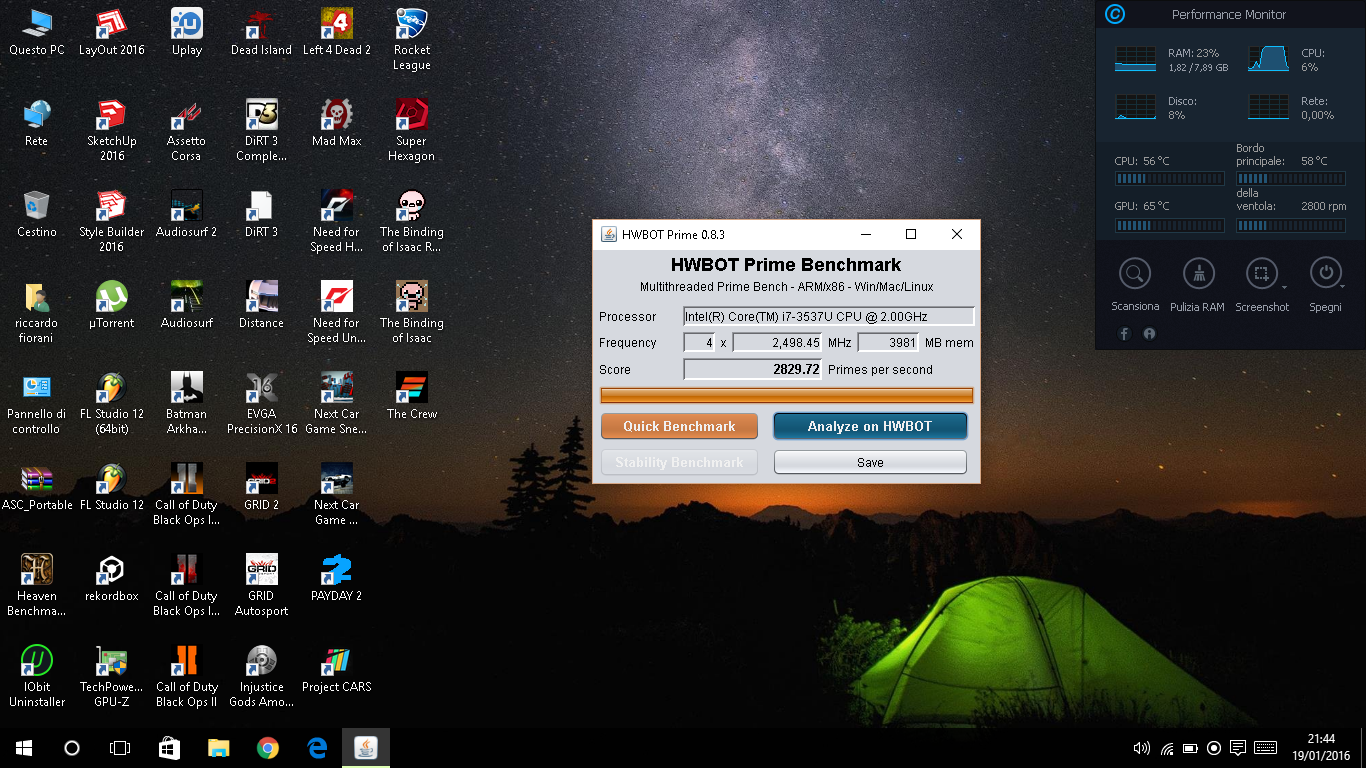Click the Spegni power icon
The width and height of the screenshot is (1366, 768).
pyautogui.click(x=1325, y=273)
